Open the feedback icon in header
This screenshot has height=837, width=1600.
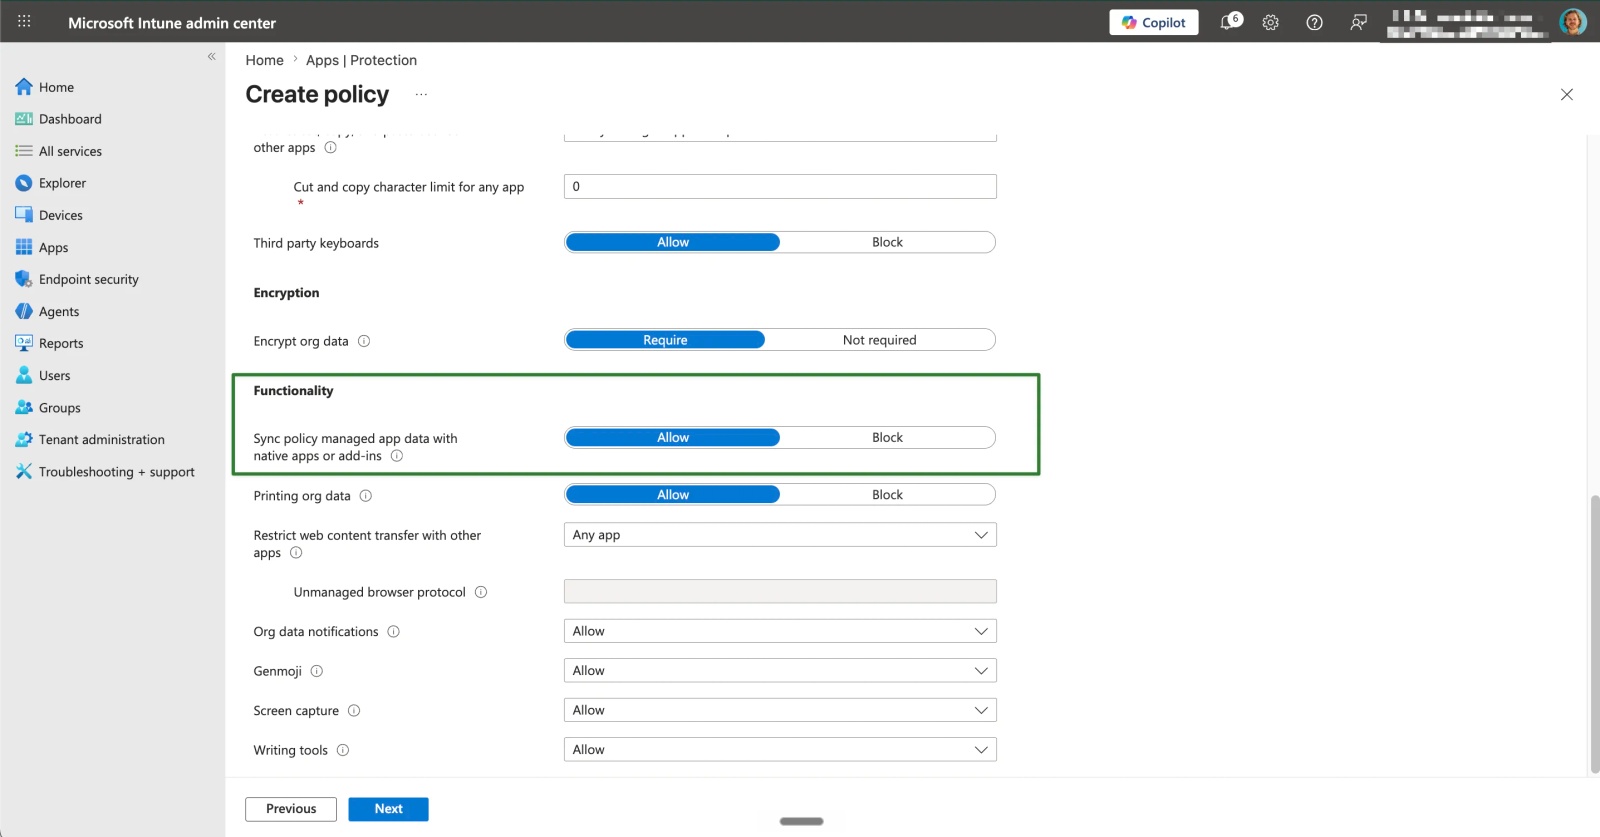pos(1358,22)
